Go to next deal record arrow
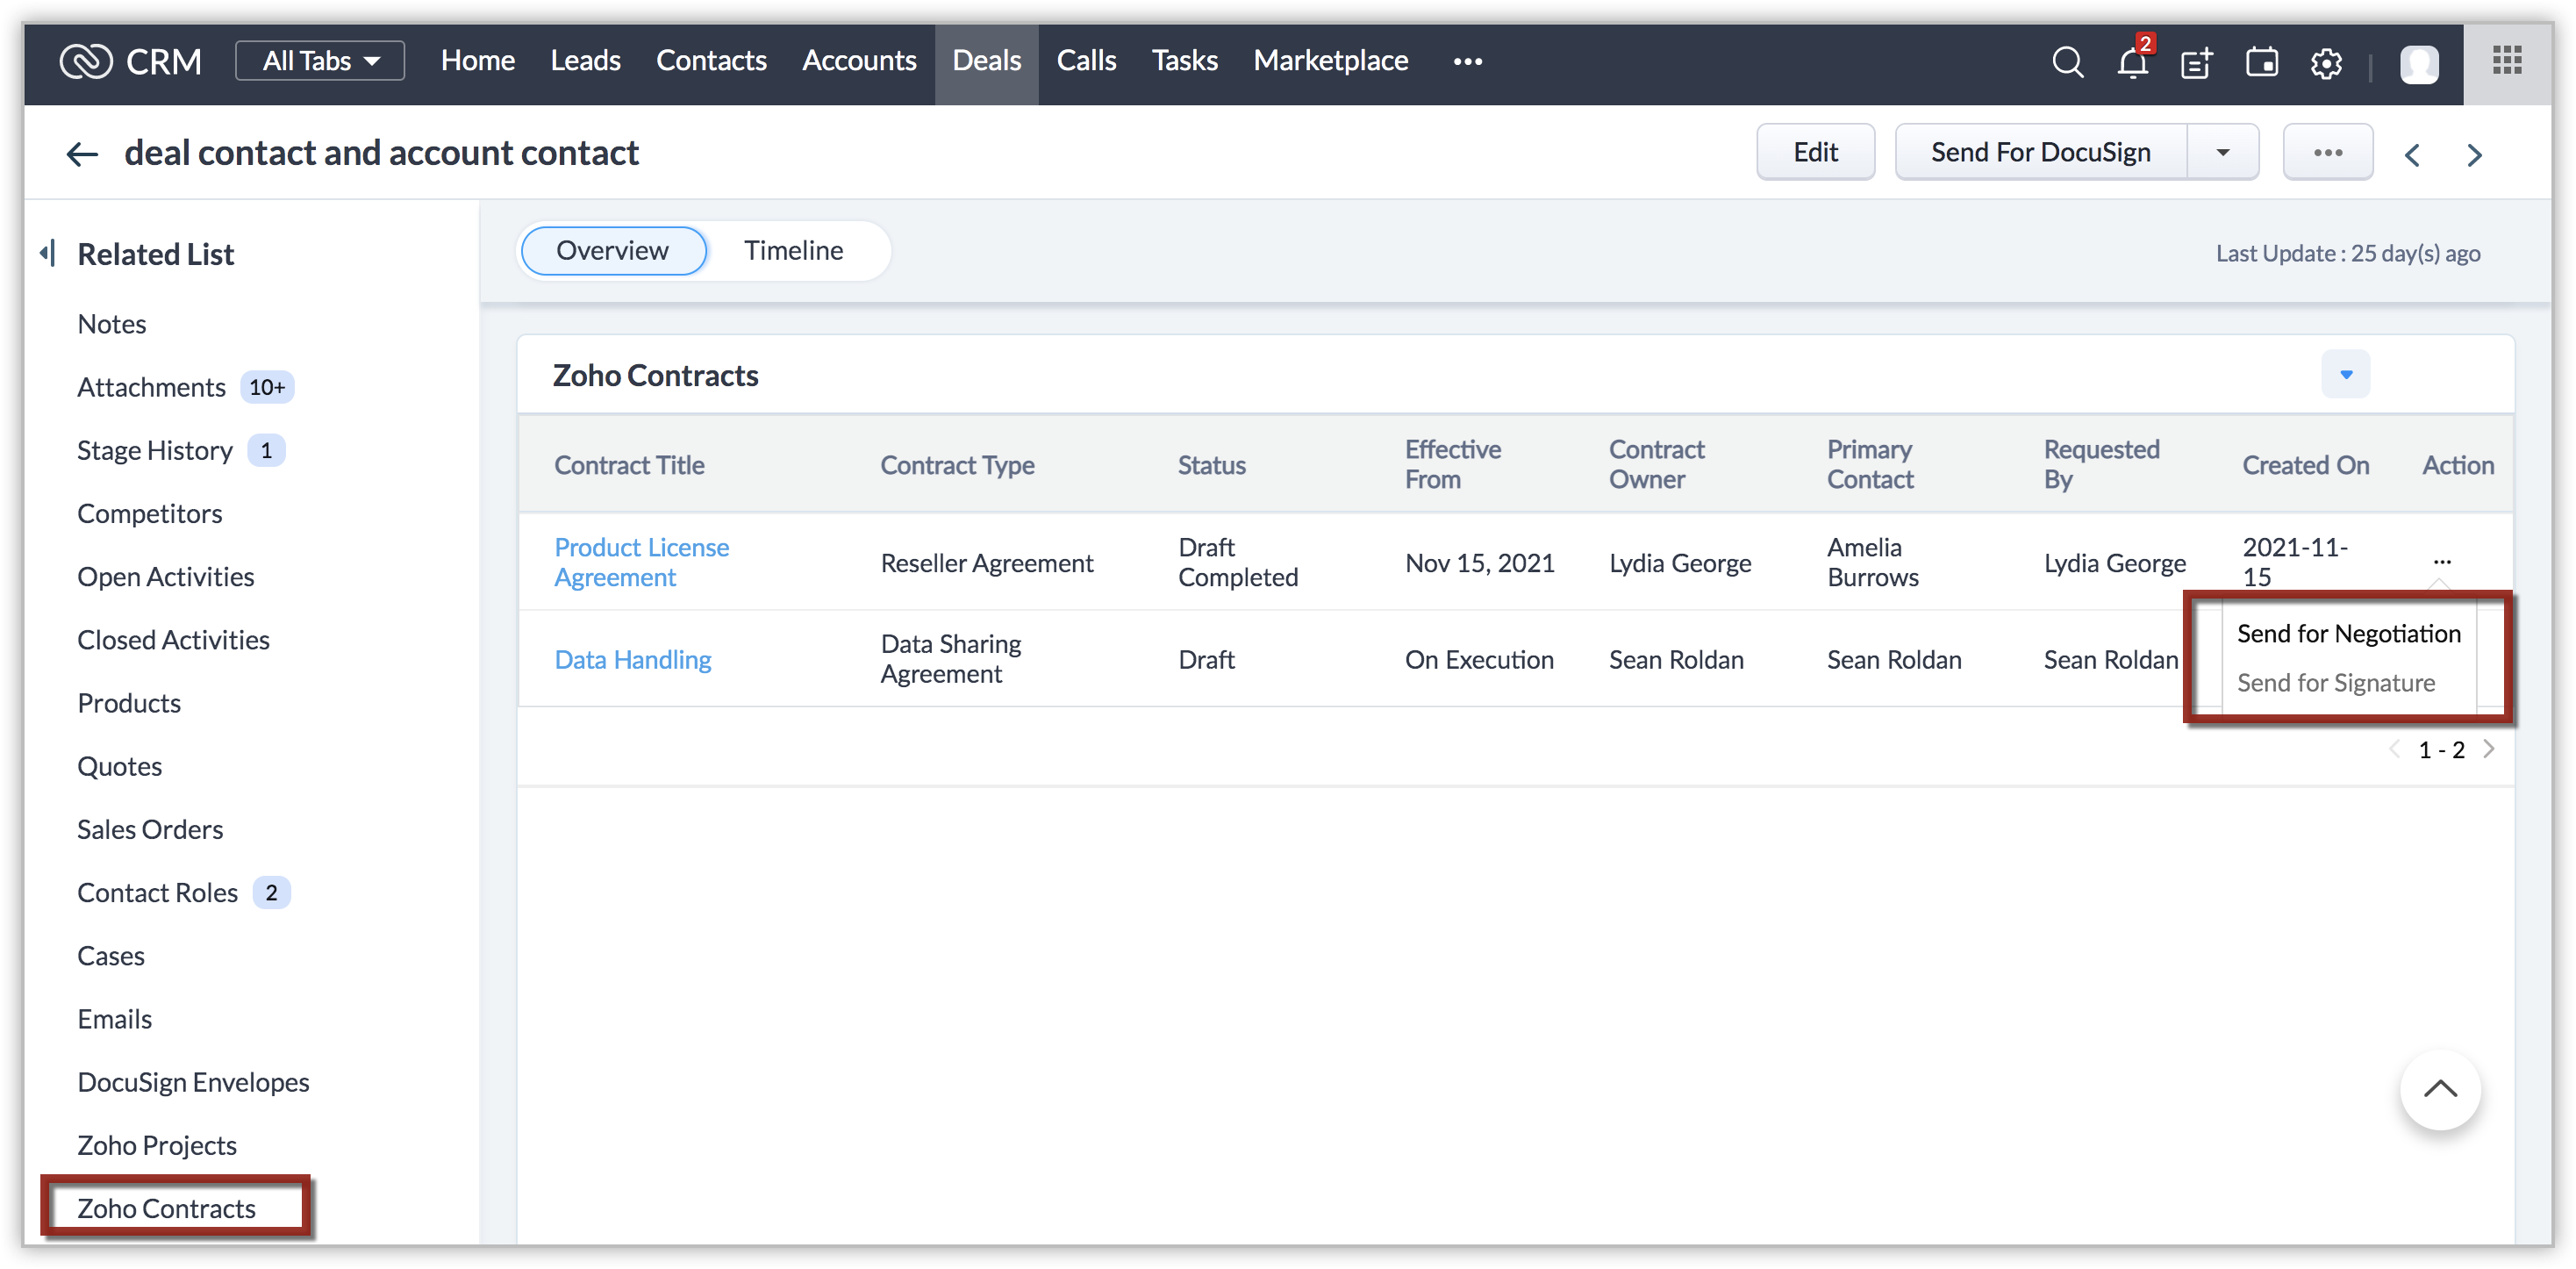 [2474, 155]
